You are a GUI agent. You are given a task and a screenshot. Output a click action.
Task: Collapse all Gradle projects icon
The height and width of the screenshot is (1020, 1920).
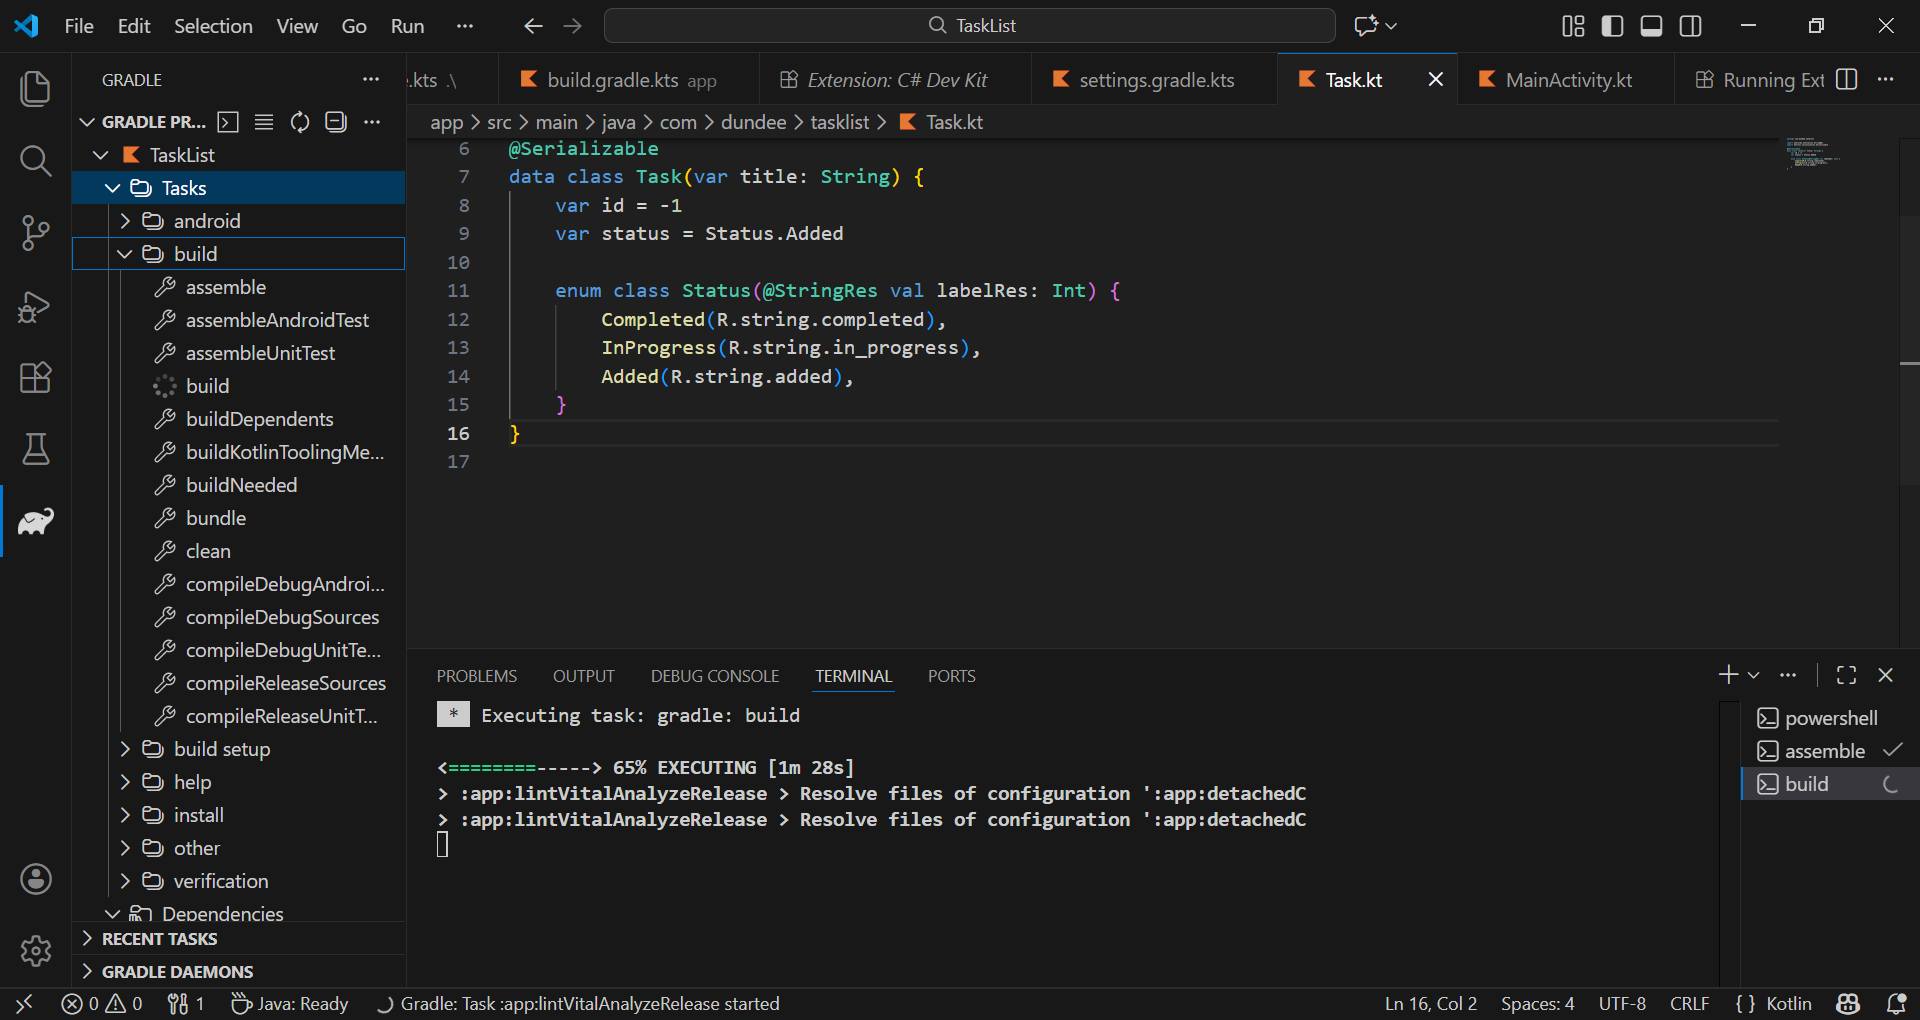(x=336, y=122)
